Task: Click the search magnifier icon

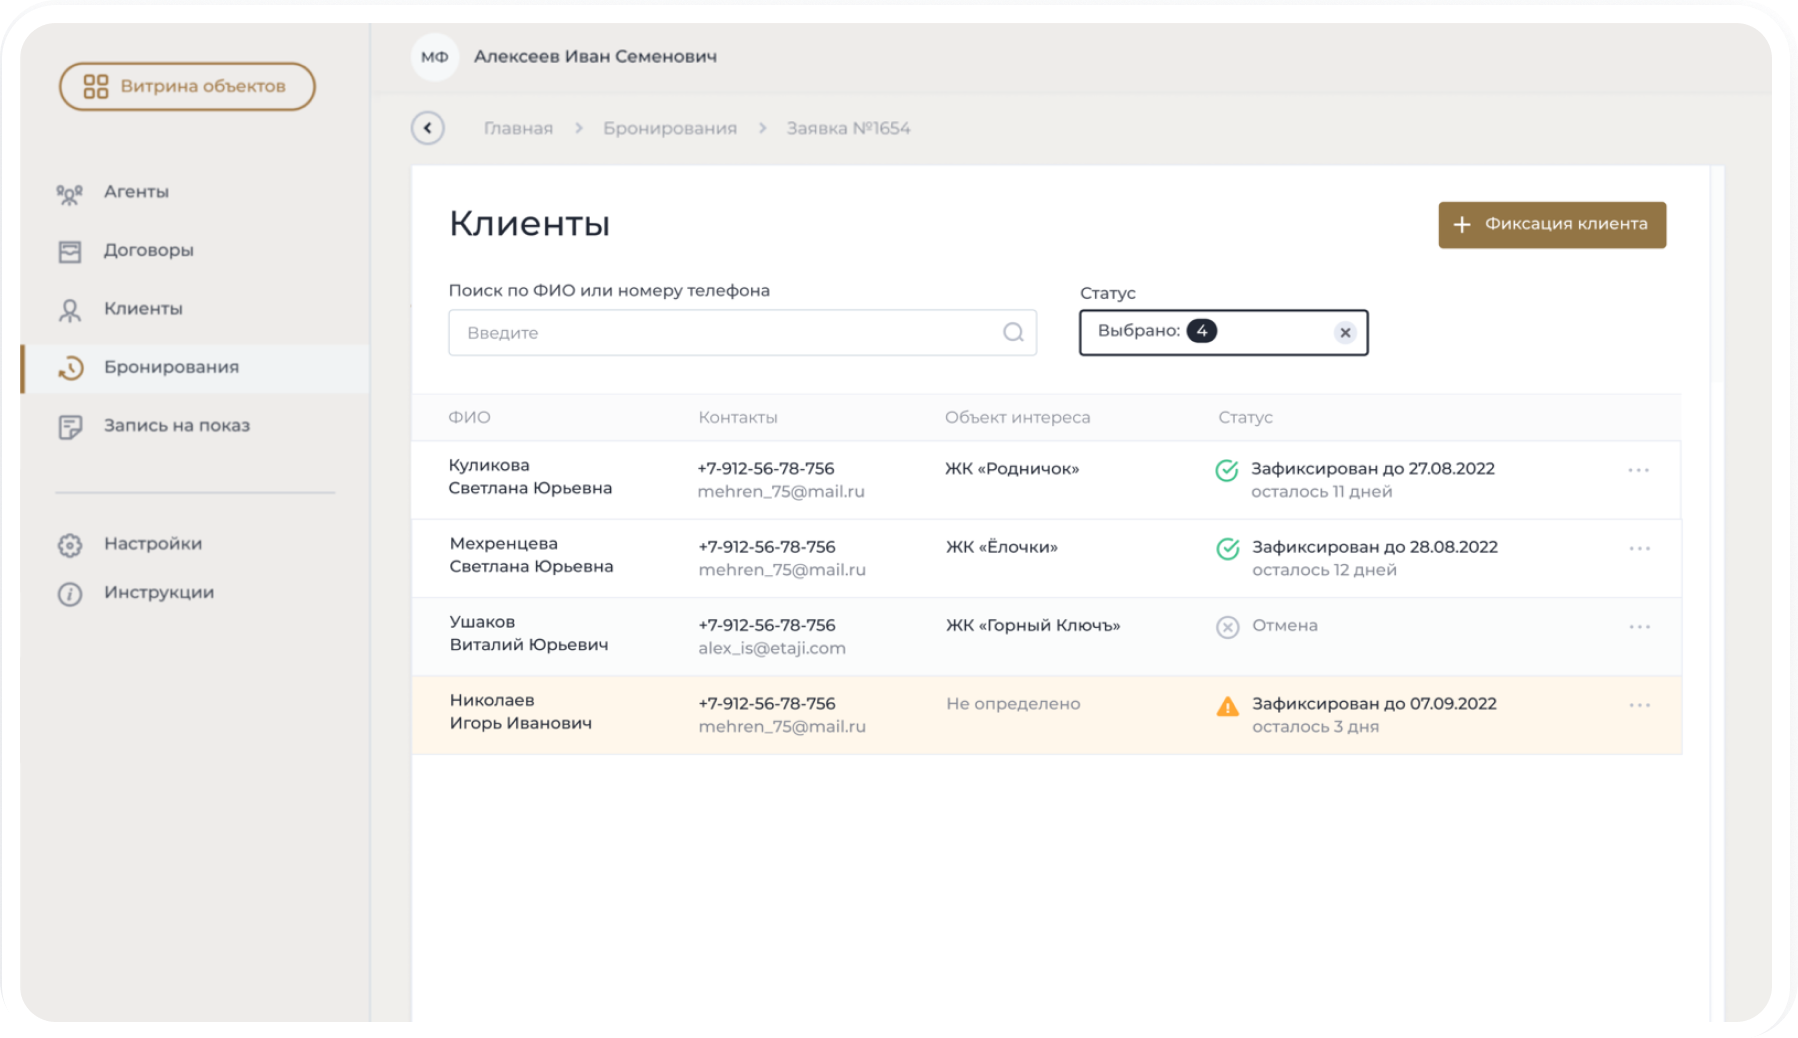Action: click(x=1013, y=333)
